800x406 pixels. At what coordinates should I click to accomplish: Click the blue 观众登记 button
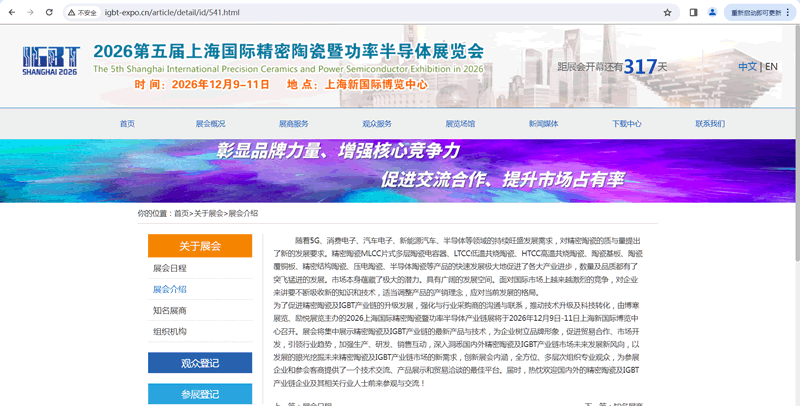point(199,363)
